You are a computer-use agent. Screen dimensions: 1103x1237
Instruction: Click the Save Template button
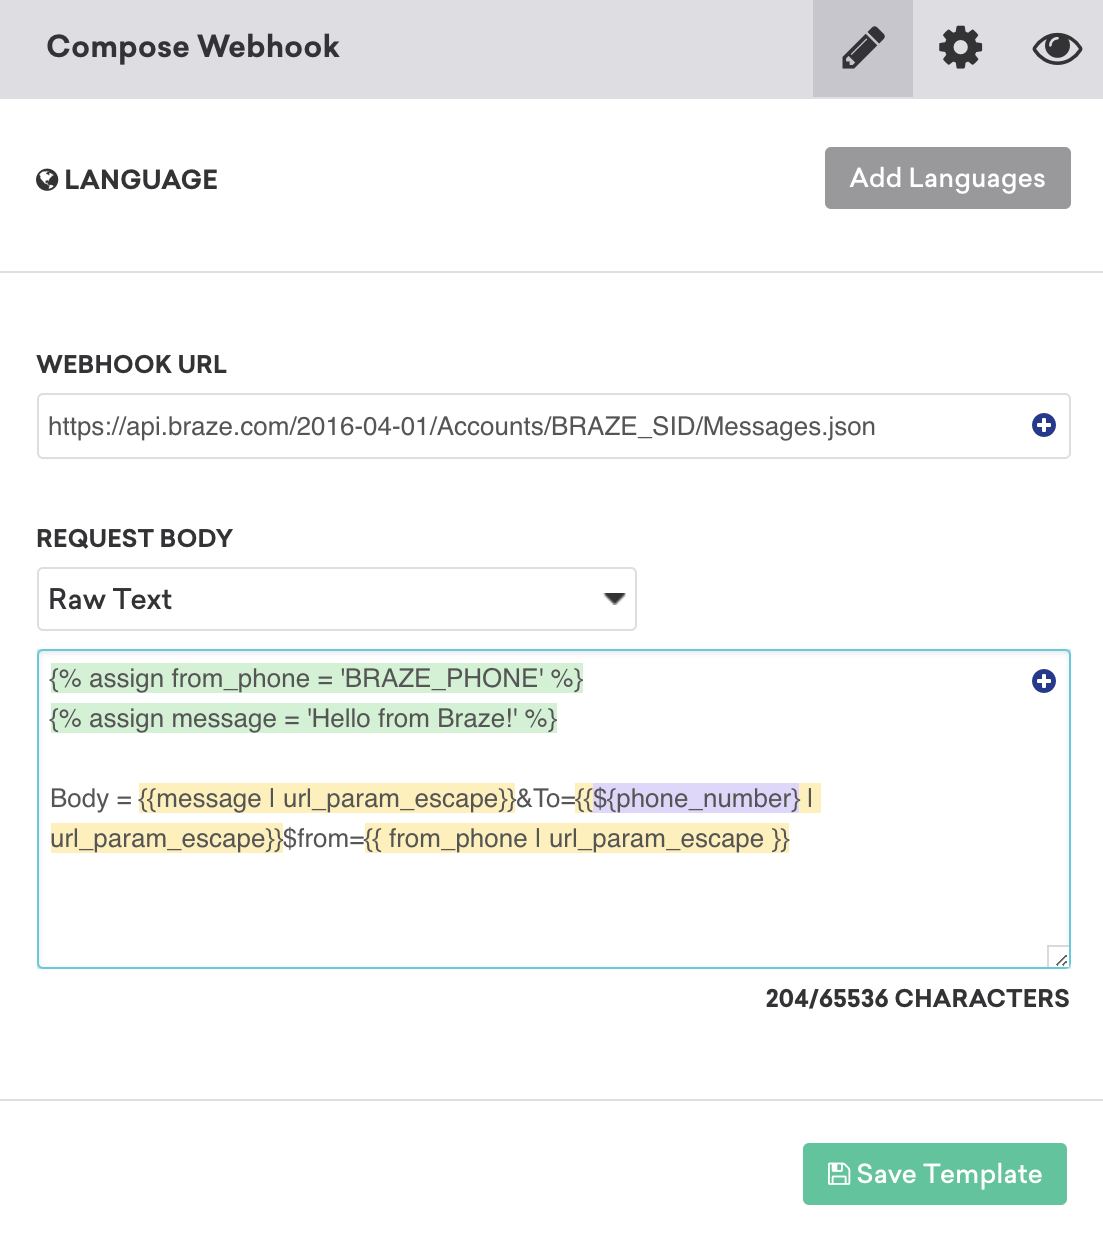(934, 1174)
